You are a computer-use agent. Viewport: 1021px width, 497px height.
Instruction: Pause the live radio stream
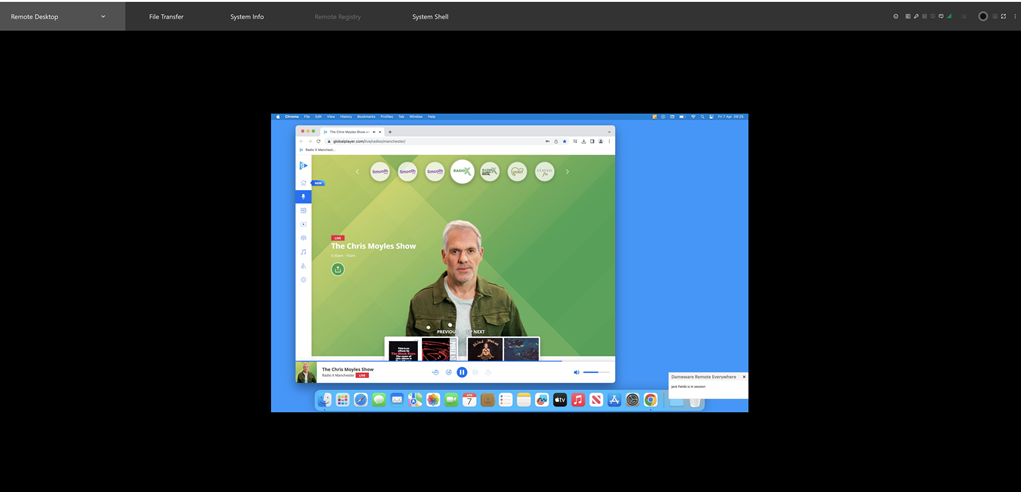[462, 373]
